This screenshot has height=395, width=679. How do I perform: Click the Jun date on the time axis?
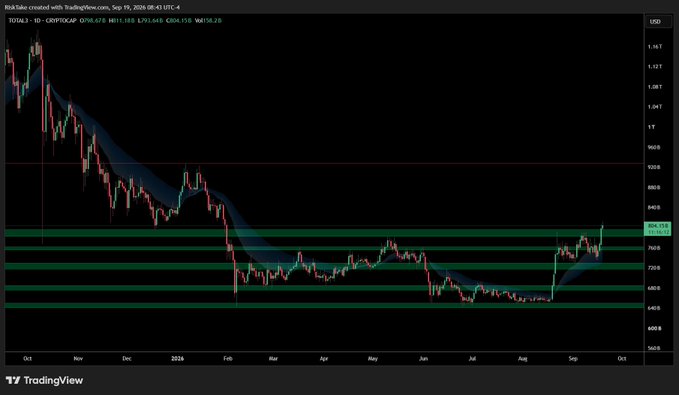424,359
